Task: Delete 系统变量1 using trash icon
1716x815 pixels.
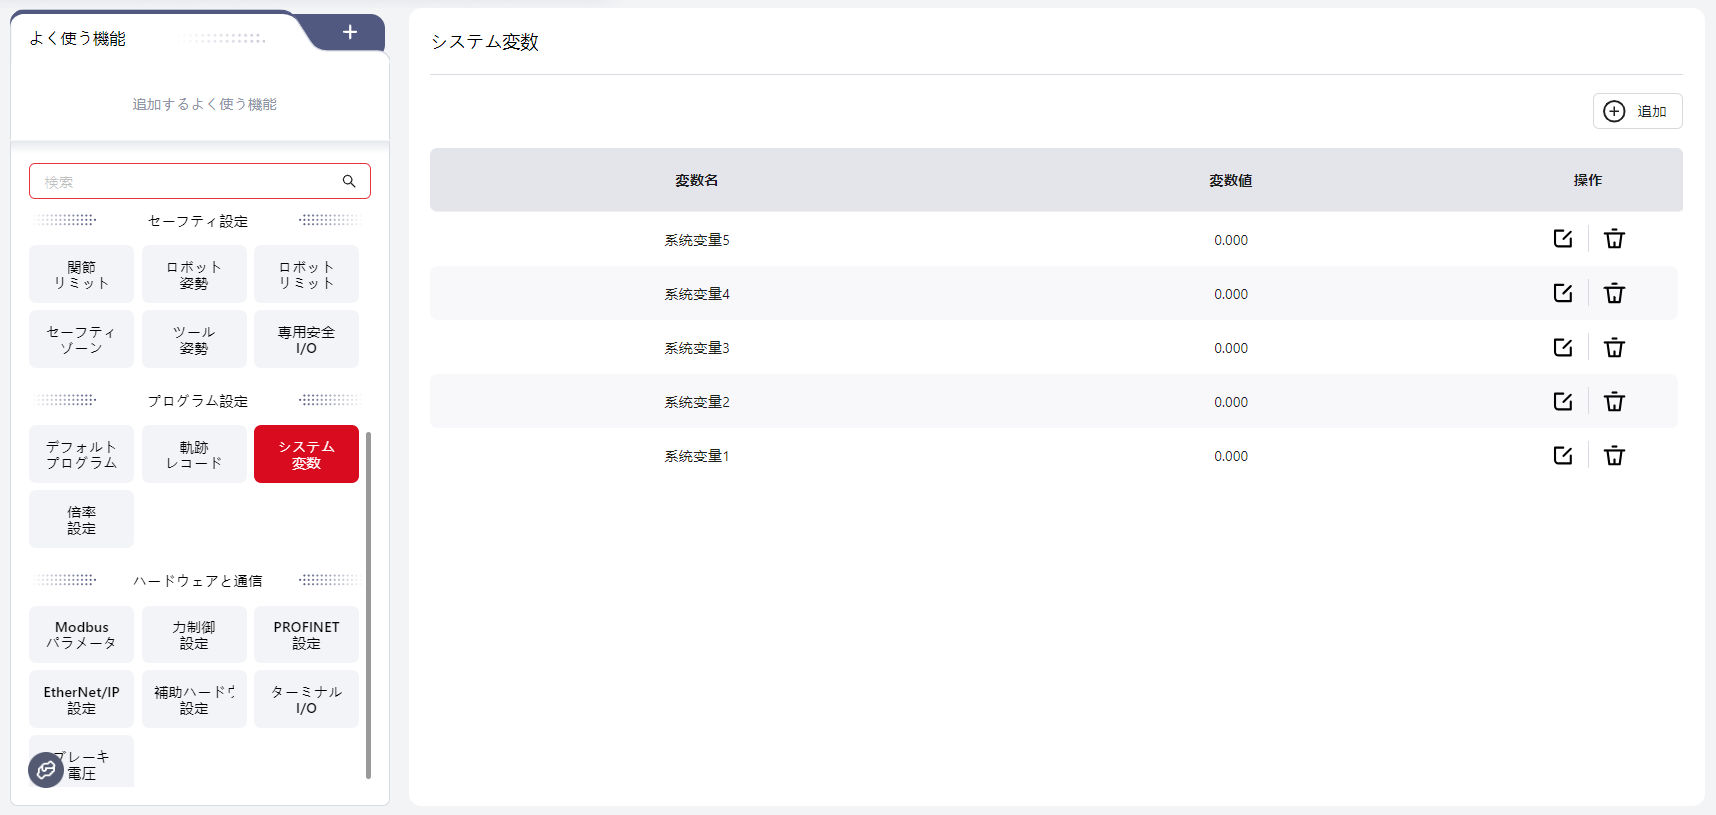Action: click(1614, 455)
